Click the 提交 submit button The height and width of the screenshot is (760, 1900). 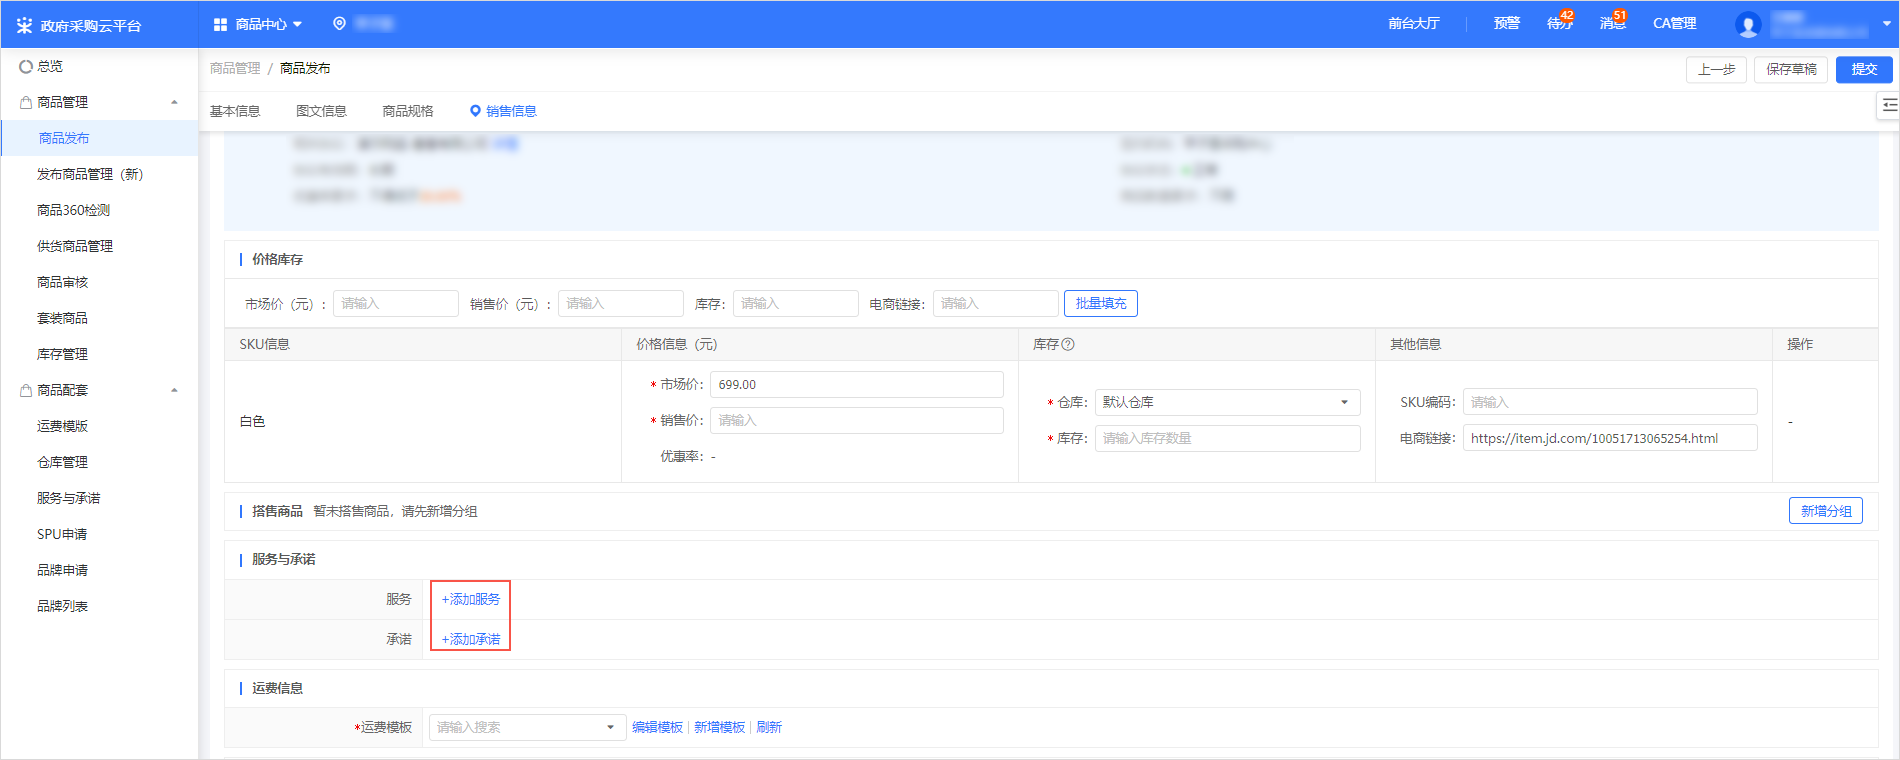(x=1864, y=69)
